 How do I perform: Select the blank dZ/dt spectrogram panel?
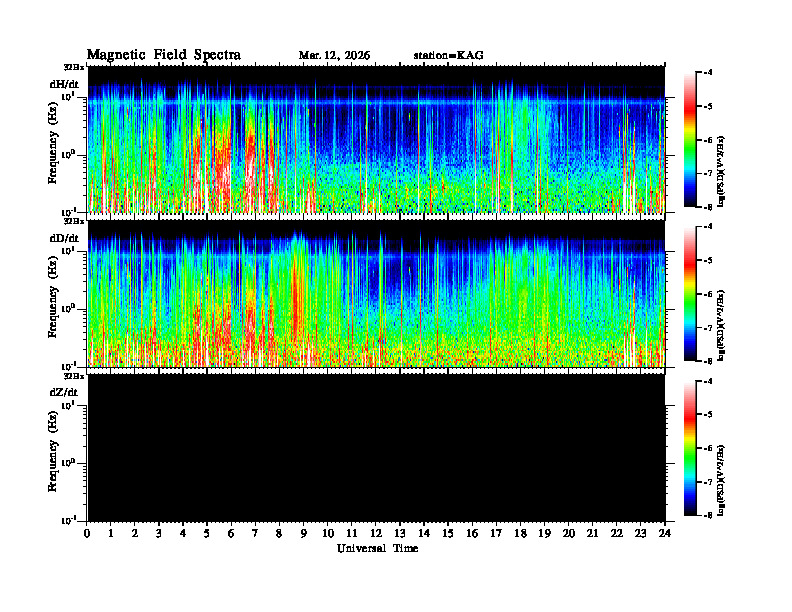point(376,448)
